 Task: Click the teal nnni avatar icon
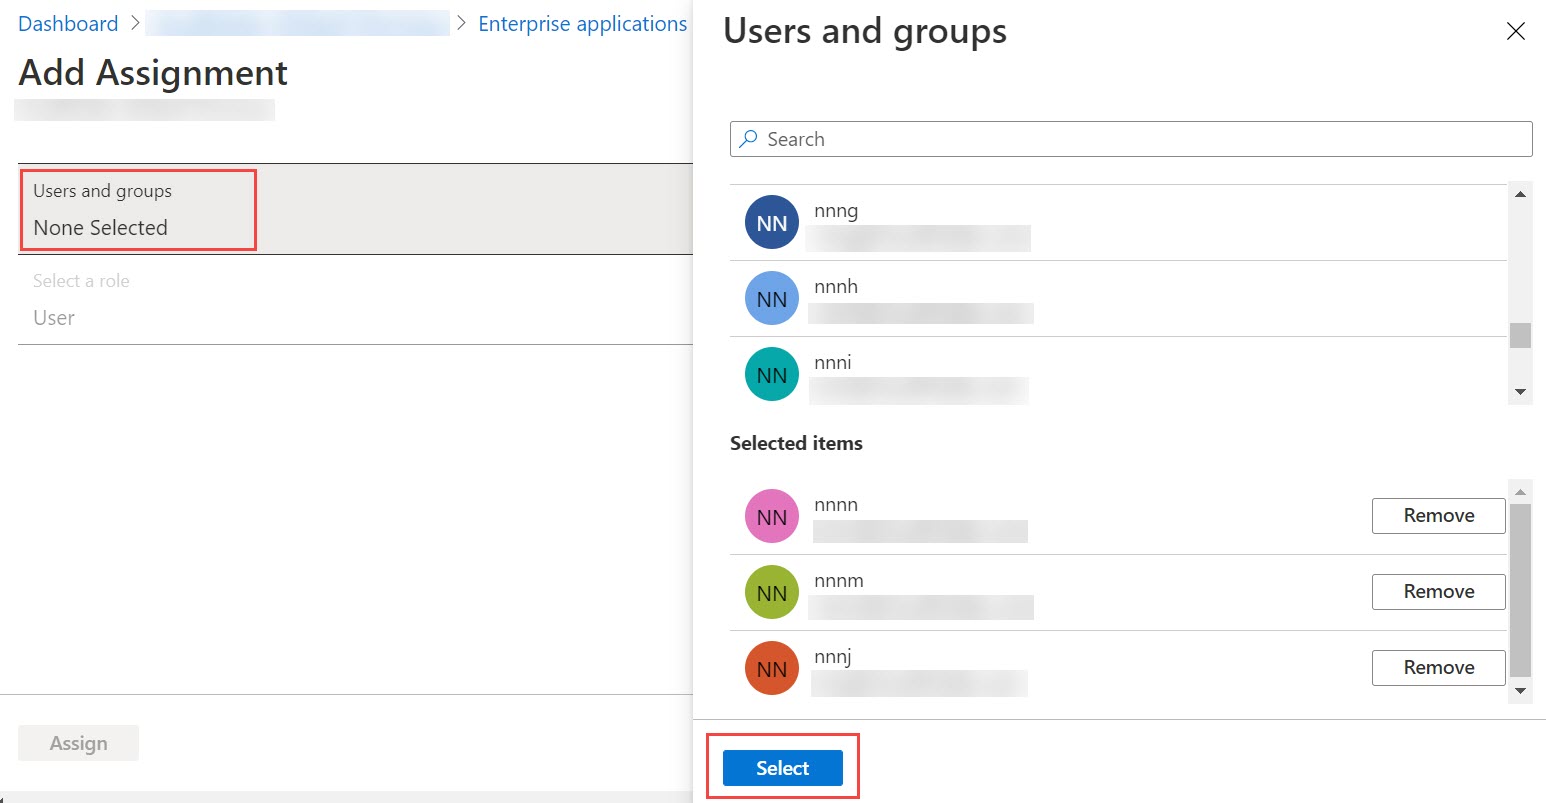pyautogui.click(x=772, y=375)
